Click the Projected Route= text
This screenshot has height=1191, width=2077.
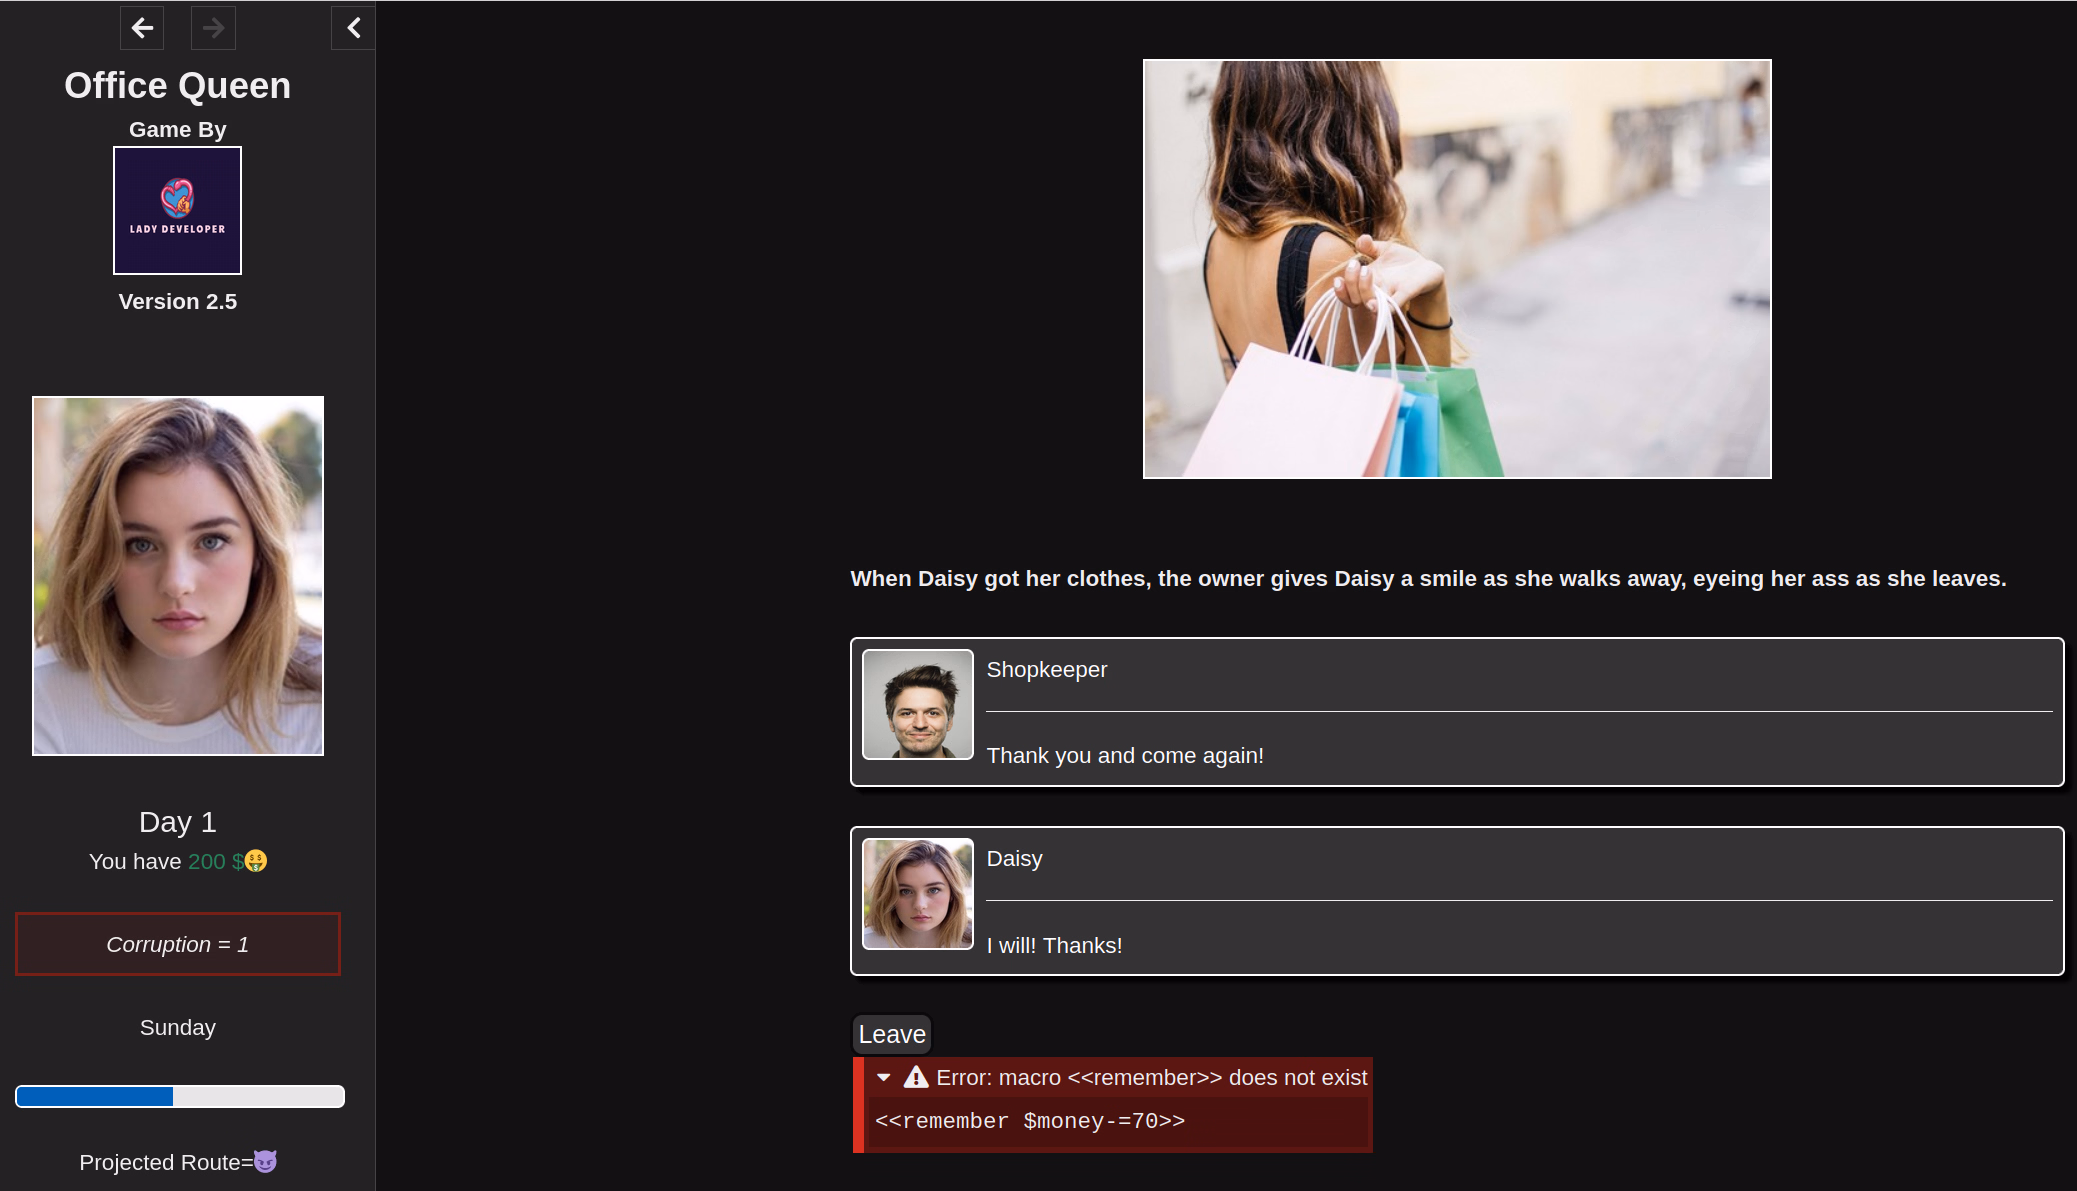coord(166,1163)
